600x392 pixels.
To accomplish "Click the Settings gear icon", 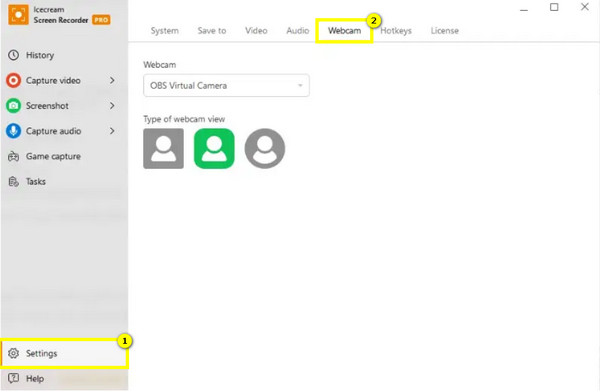I will click(x=13, y=353).
